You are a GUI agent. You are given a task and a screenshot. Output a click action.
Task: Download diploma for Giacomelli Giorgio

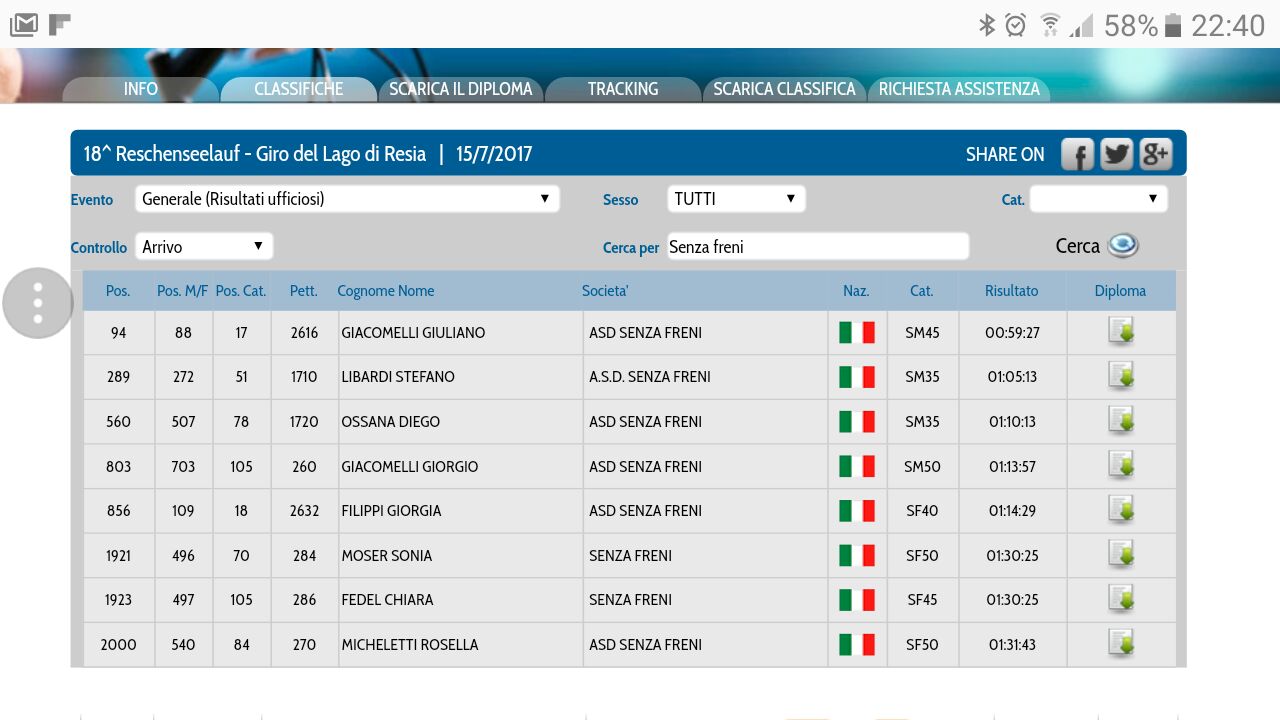click(x=1121, y=466)
